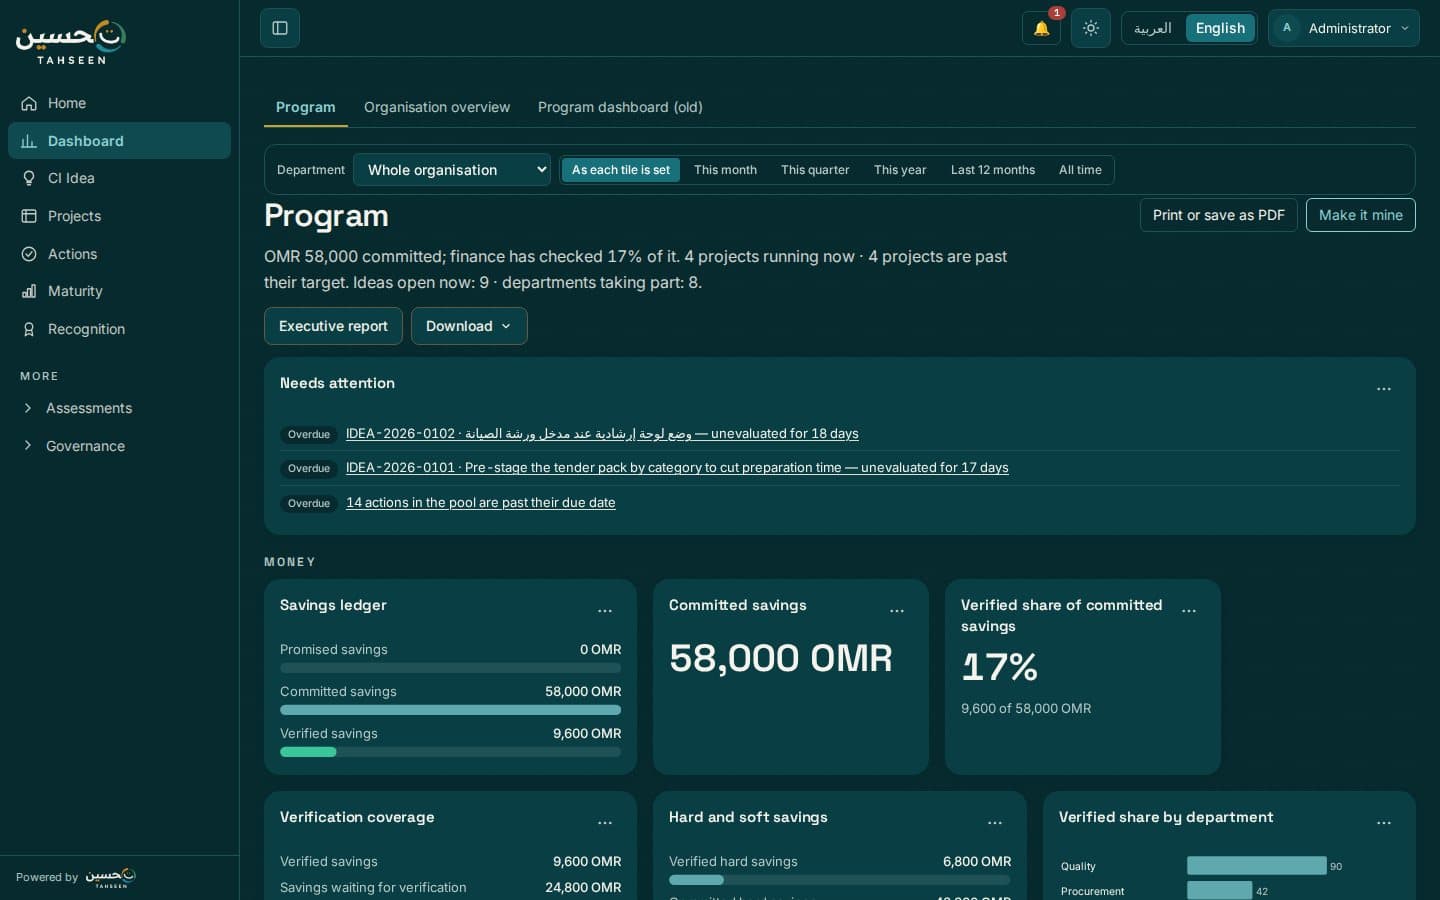Select 'This quarter' period filter

(815, 170)
